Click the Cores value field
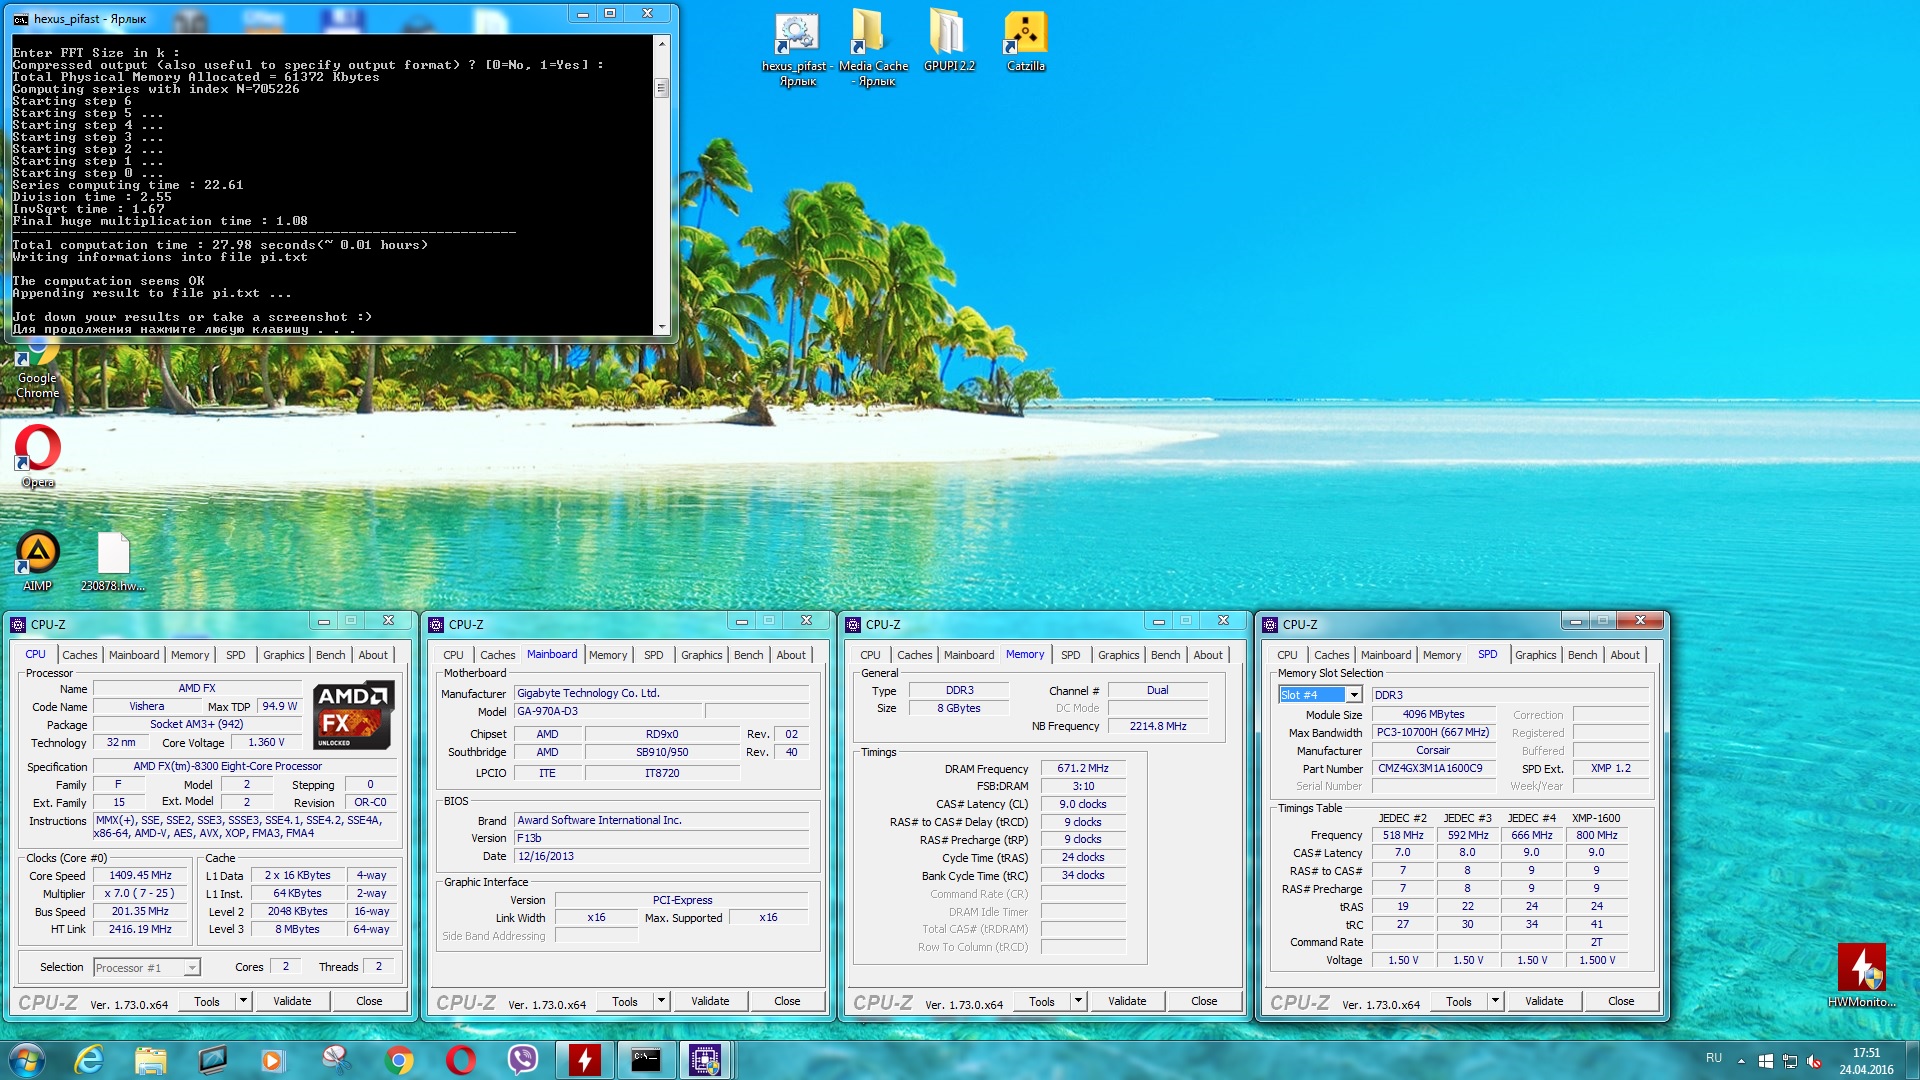Image resolution: width=1920 pixels, height=1080 pixels. point(285,967)
